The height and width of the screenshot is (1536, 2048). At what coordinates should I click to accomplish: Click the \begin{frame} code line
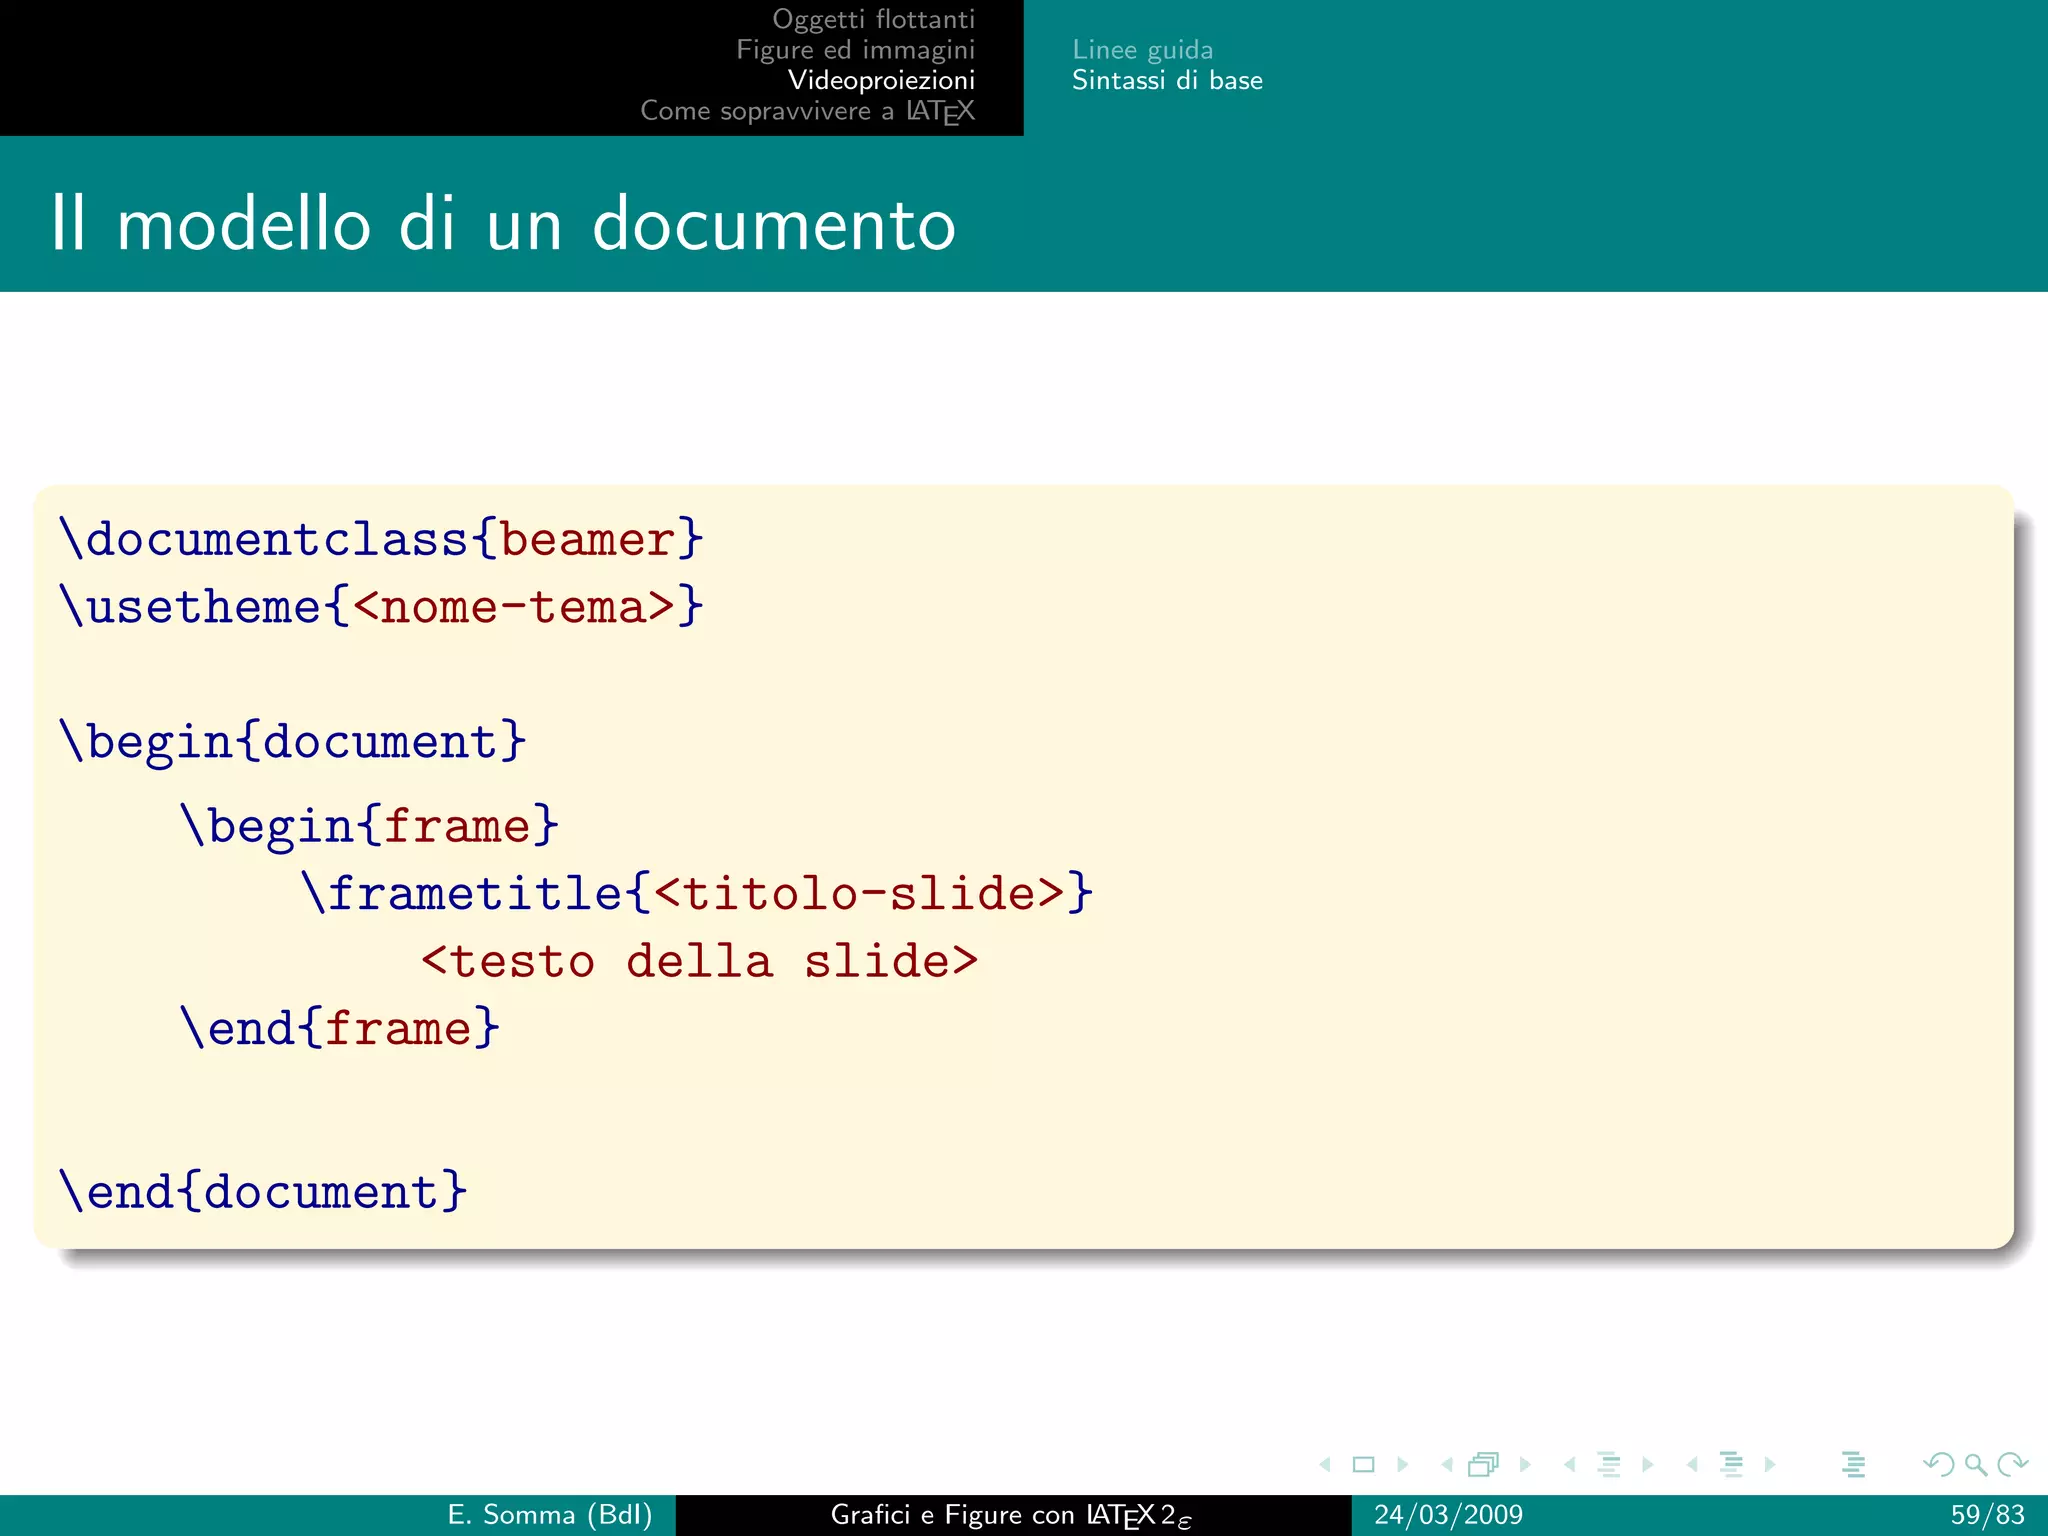tap(369, 826)
